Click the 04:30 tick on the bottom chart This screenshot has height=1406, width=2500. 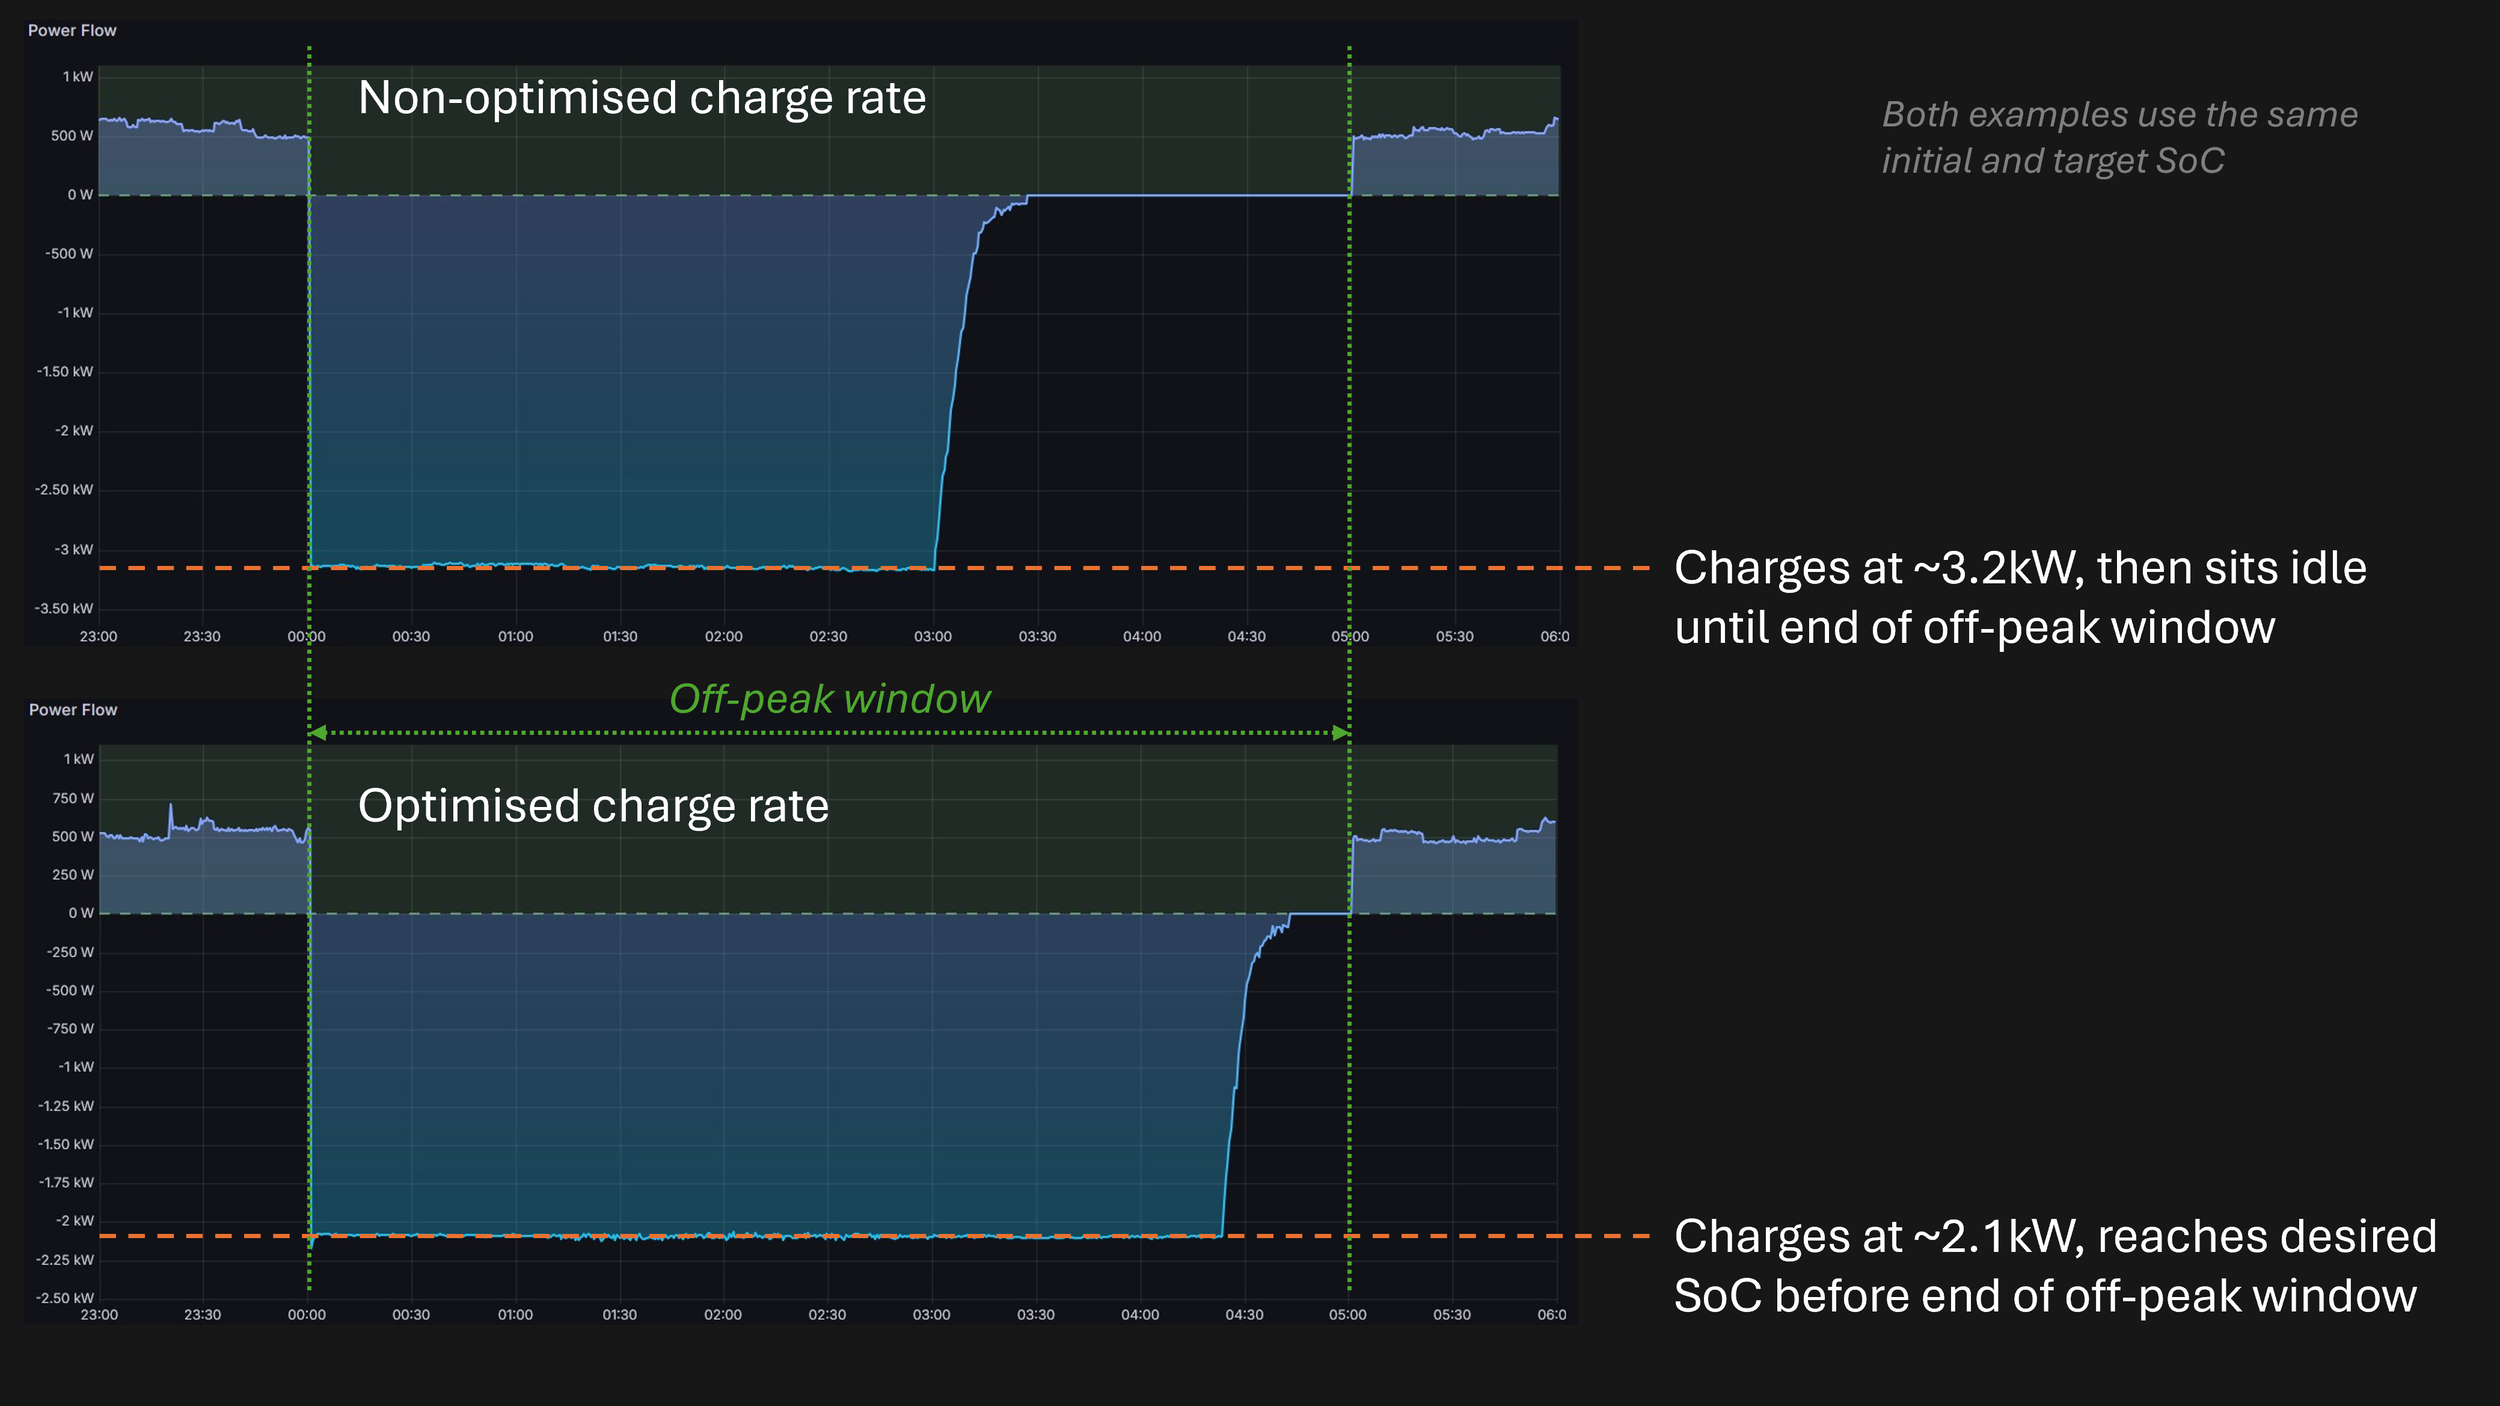1244,1315
